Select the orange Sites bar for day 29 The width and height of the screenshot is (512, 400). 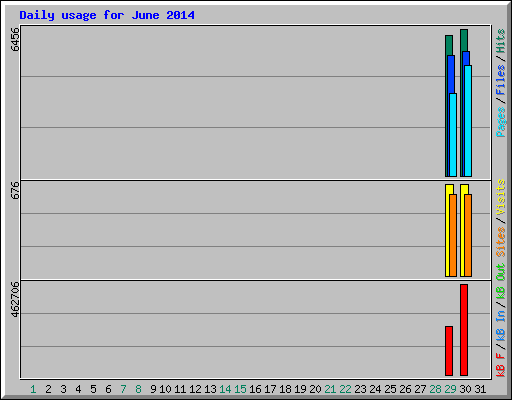tap(453, 235)
